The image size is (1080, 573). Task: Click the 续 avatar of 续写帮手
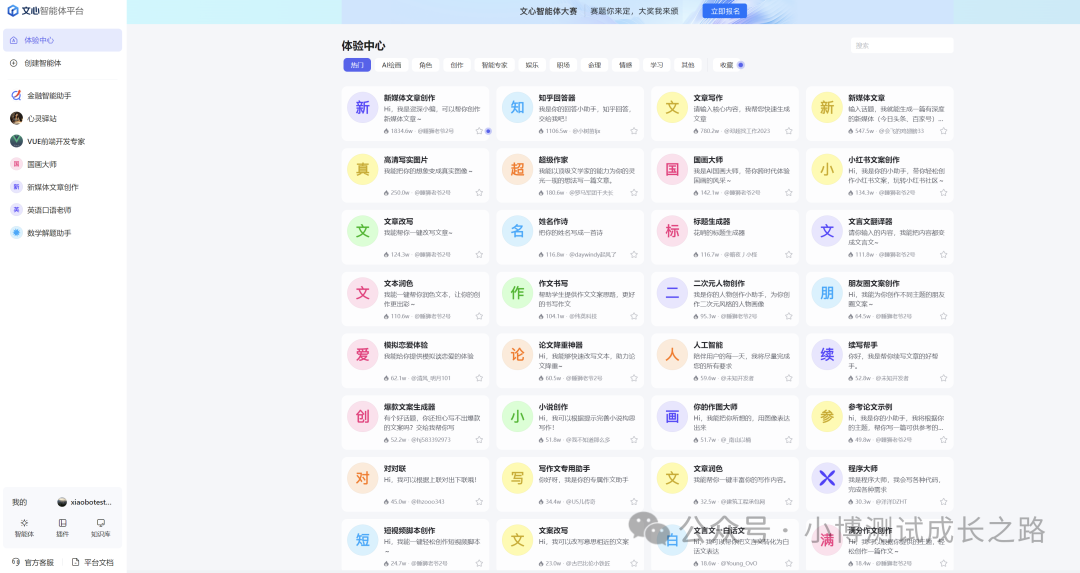tap(827, 355)
